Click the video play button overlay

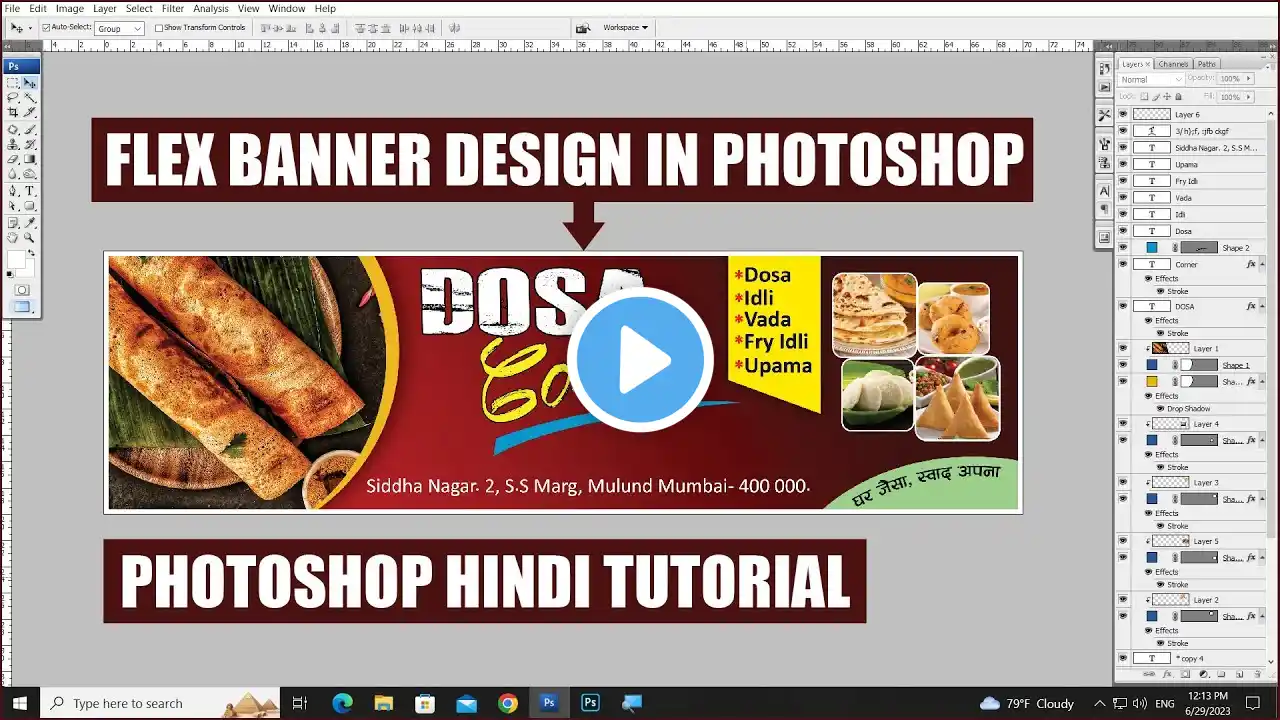click(x=640, y=360)
